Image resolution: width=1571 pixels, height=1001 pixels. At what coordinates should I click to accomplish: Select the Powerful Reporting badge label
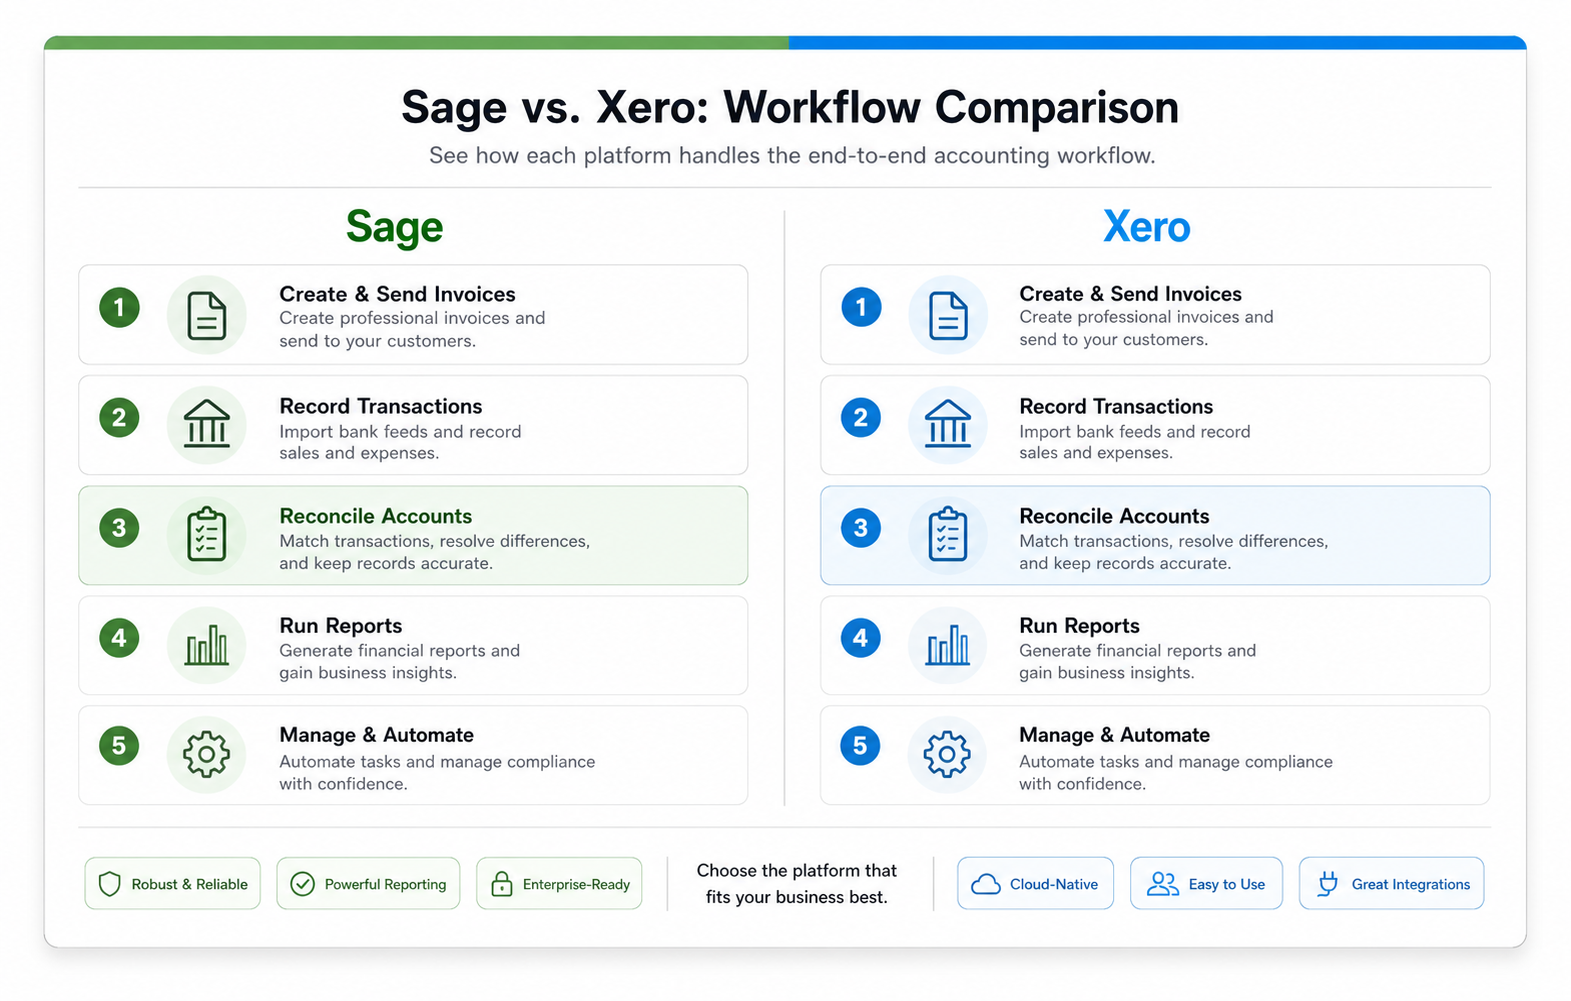[x=386, y=885]
